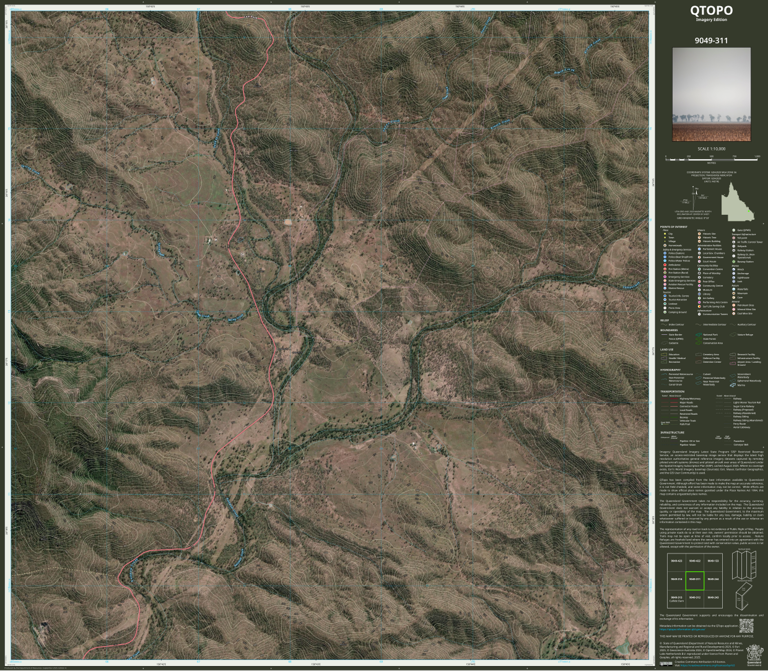
Task: Click the SCALE 1:10,000 label
Action: (711, 149)
